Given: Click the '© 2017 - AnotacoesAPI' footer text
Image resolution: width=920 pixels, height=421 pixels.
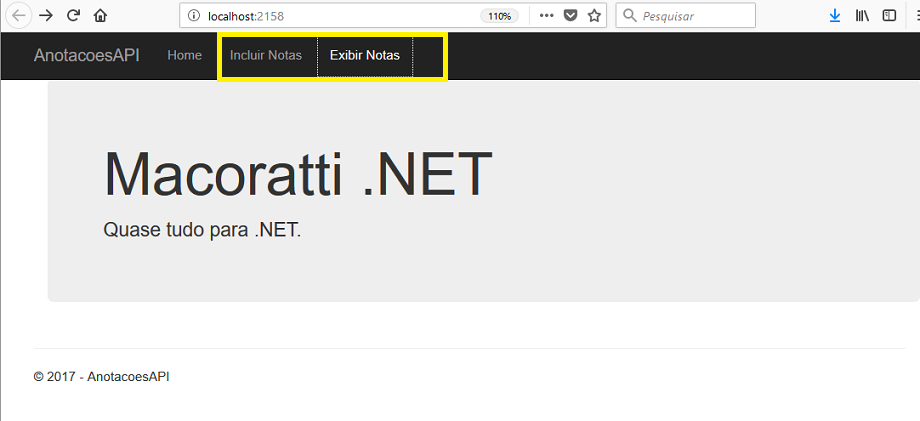Looking at the screenshot, I should [x=102, y=376].
